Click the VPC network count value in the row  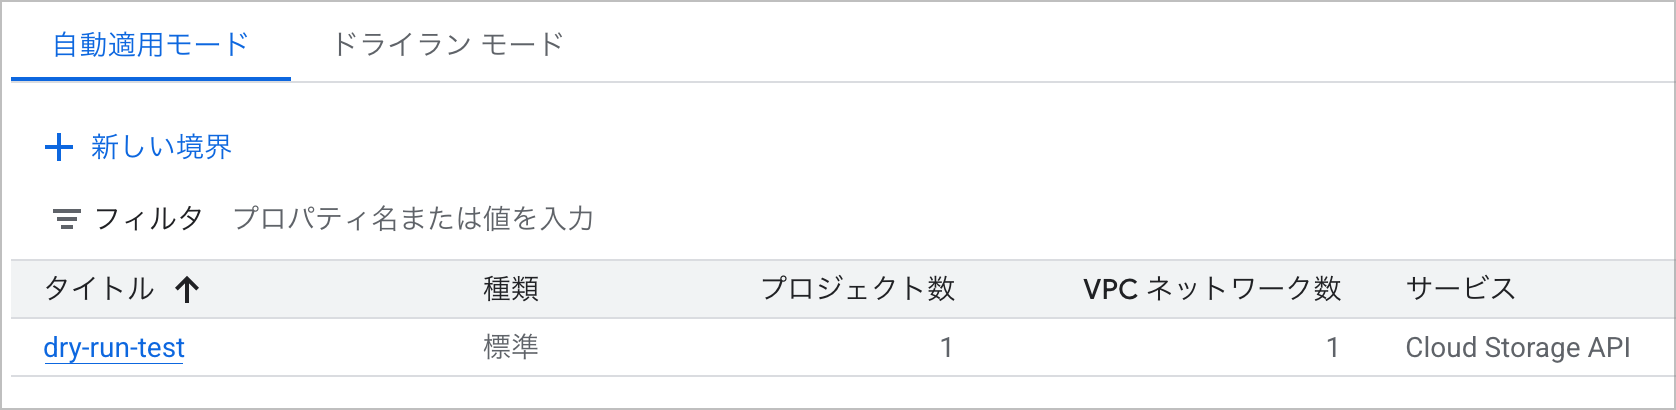(1332, 348)
